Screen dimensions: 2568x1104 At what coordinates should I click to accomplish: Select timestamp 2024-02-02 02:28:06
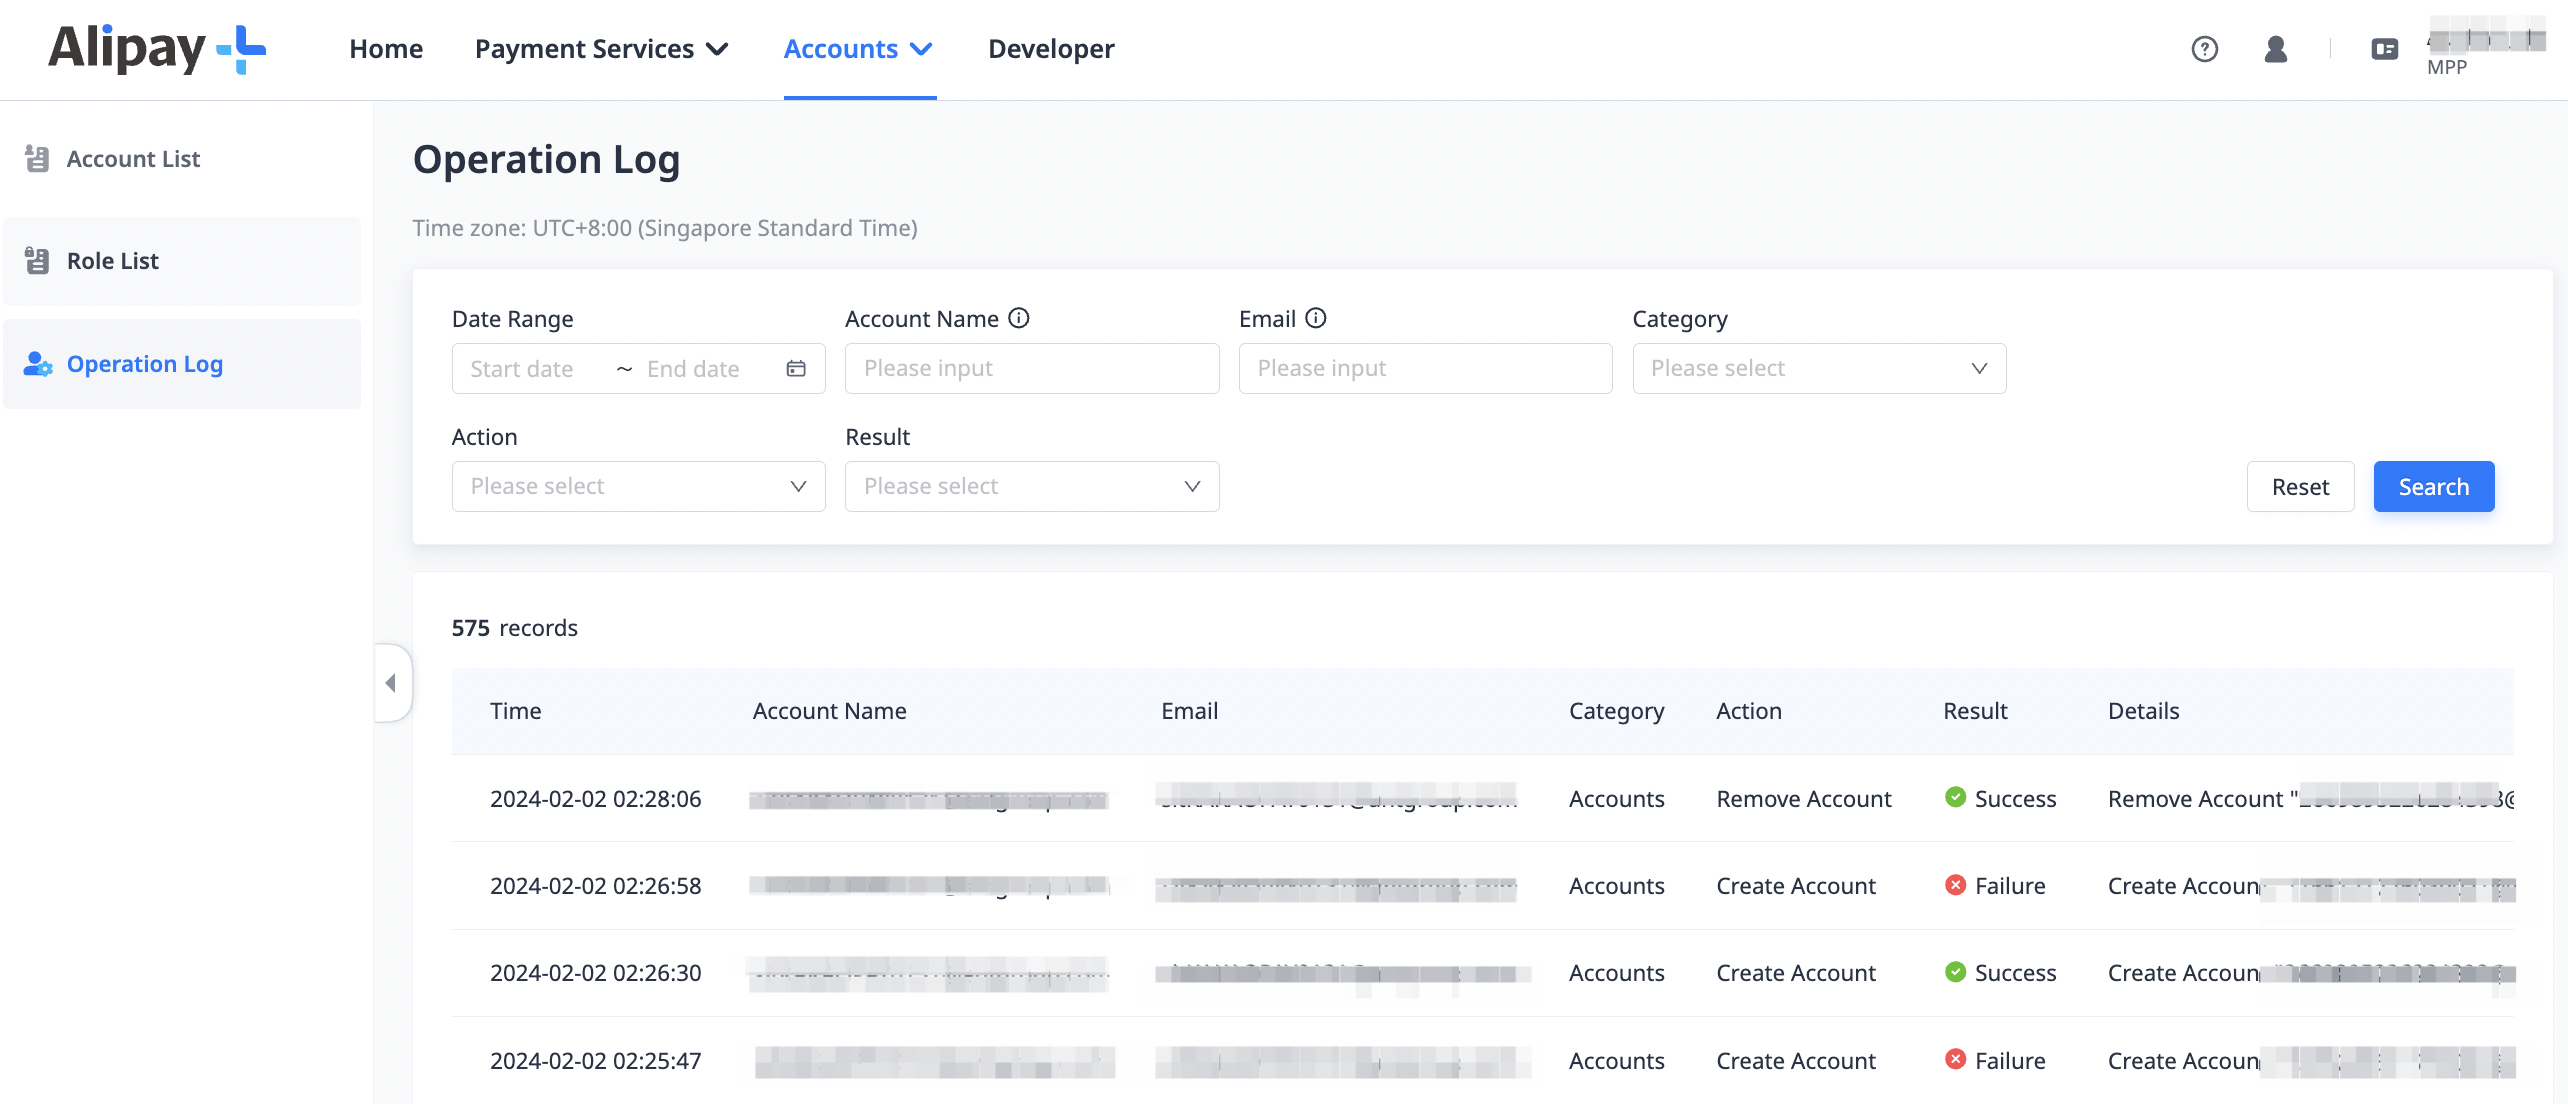595,799
